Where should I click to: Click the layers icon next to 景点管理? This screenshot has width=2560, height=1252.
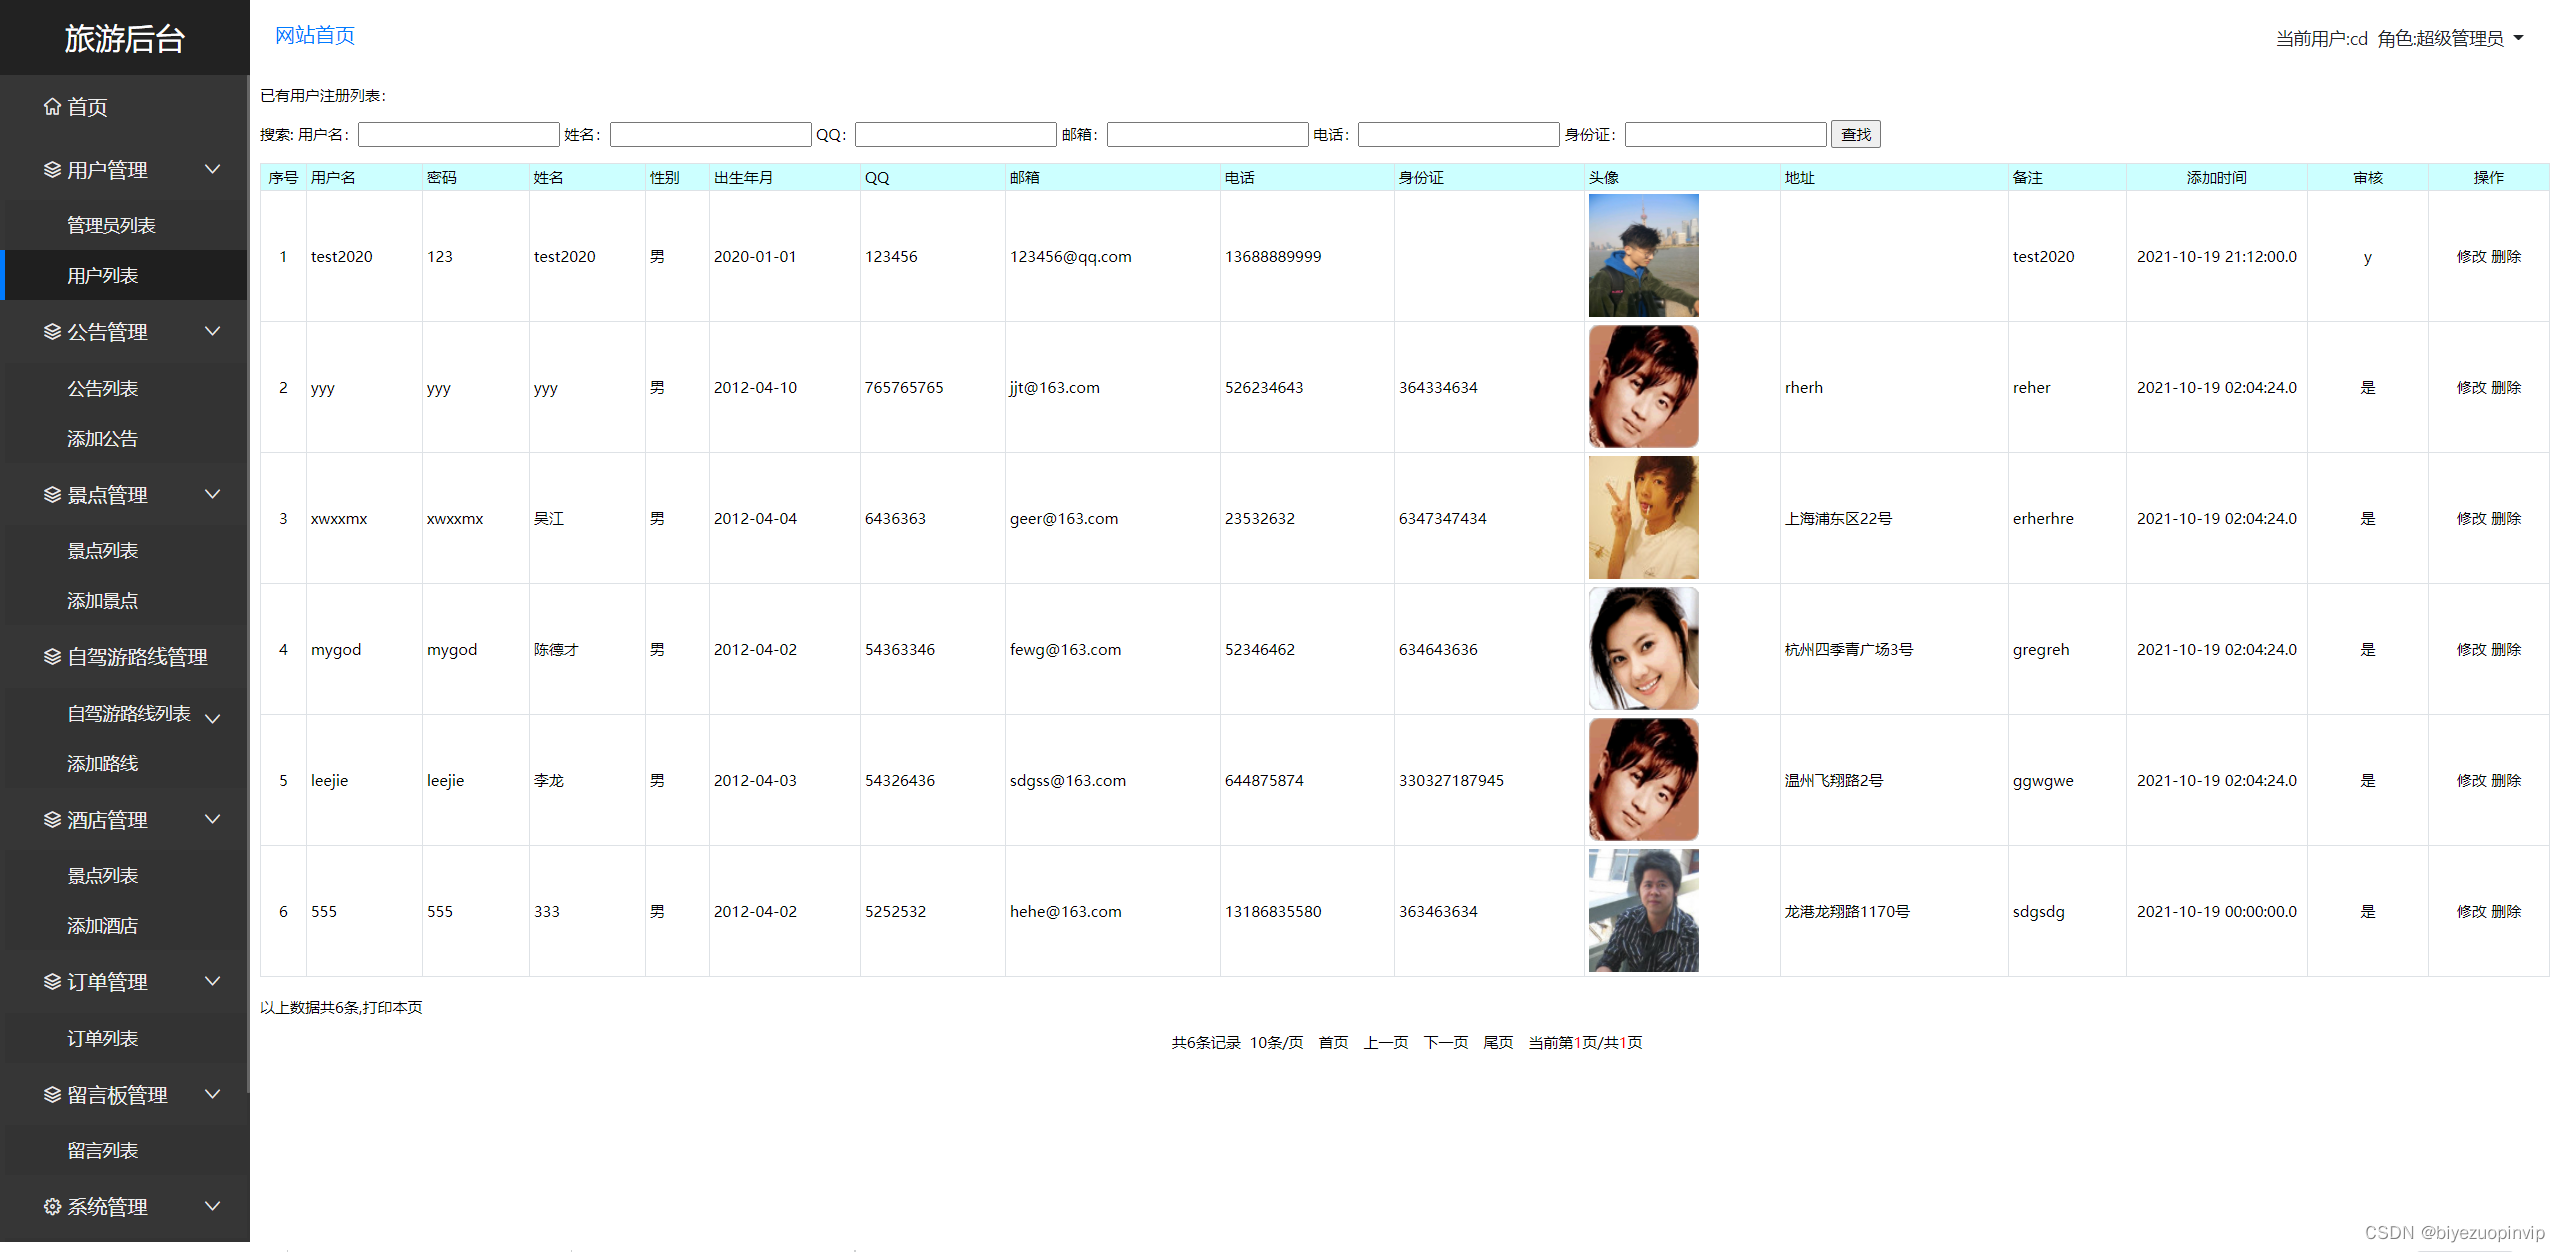52,495
